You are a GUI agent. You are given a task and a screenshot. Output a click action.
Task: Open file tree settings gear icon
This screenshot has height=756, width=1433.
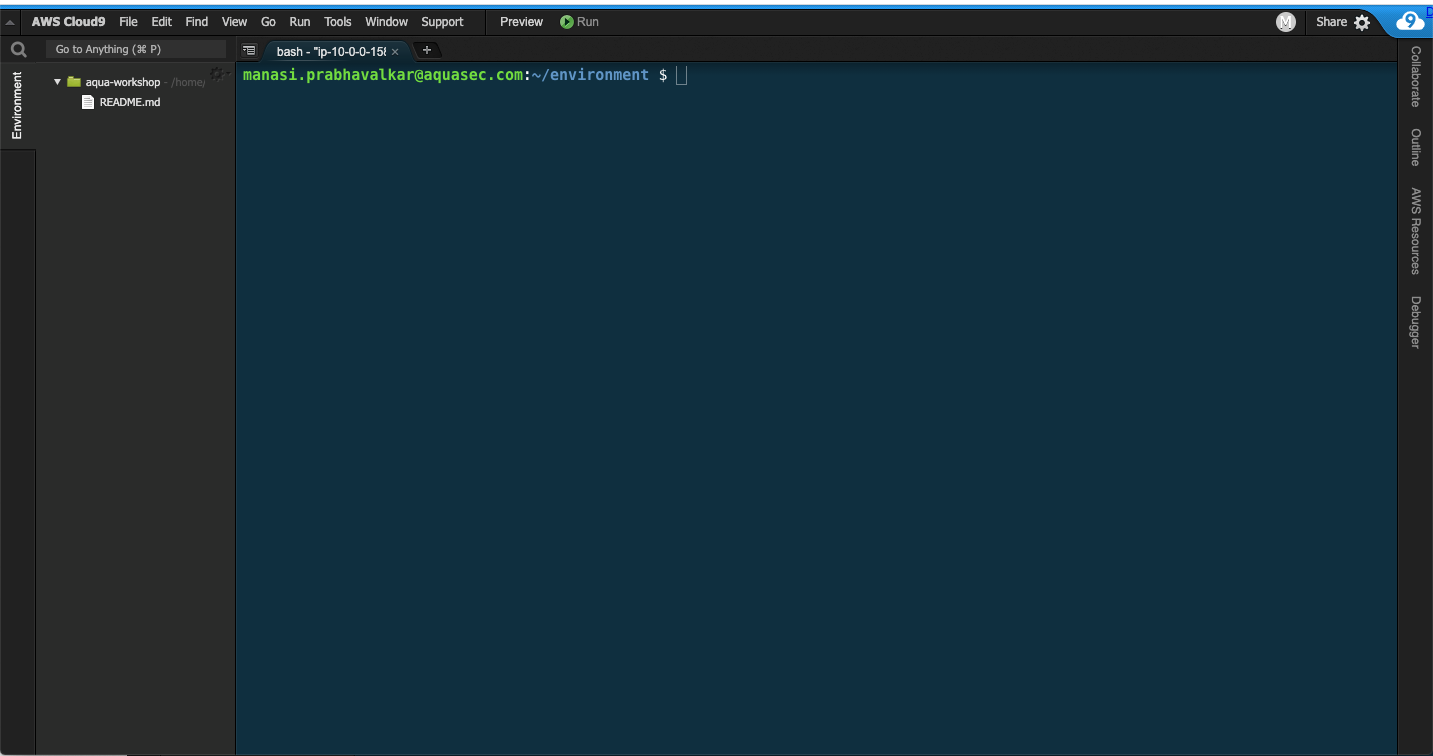coord(217,73)
